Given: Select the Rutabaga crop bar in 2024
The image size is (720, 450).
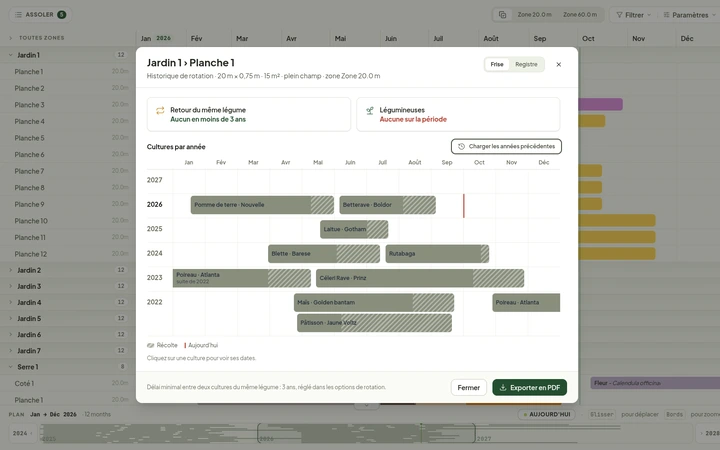Looking at the screenshot, I should [x=437, y=253].
